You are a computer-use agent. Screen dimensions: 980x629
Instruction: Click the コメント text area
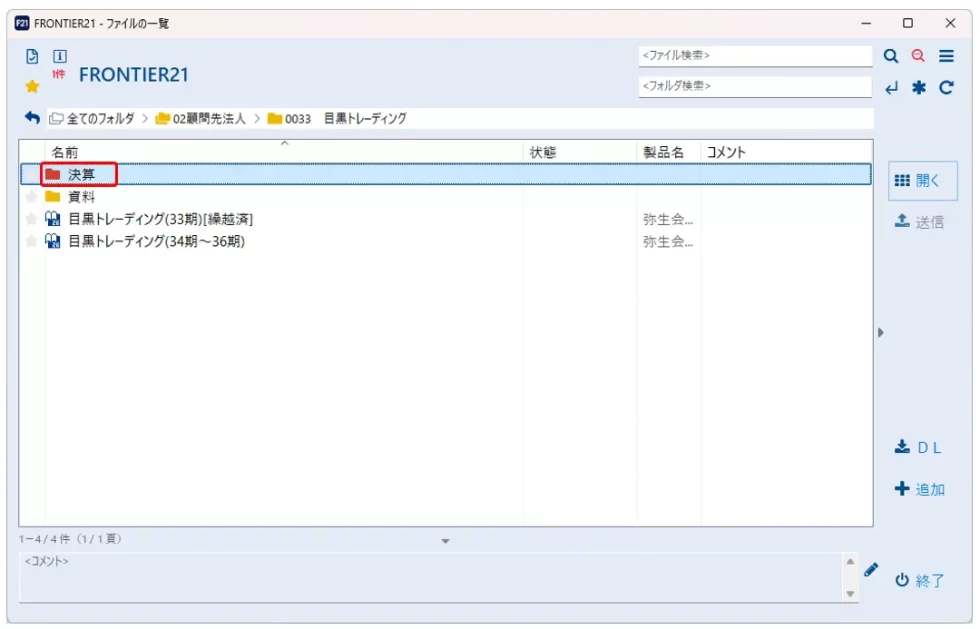point(431,577)
